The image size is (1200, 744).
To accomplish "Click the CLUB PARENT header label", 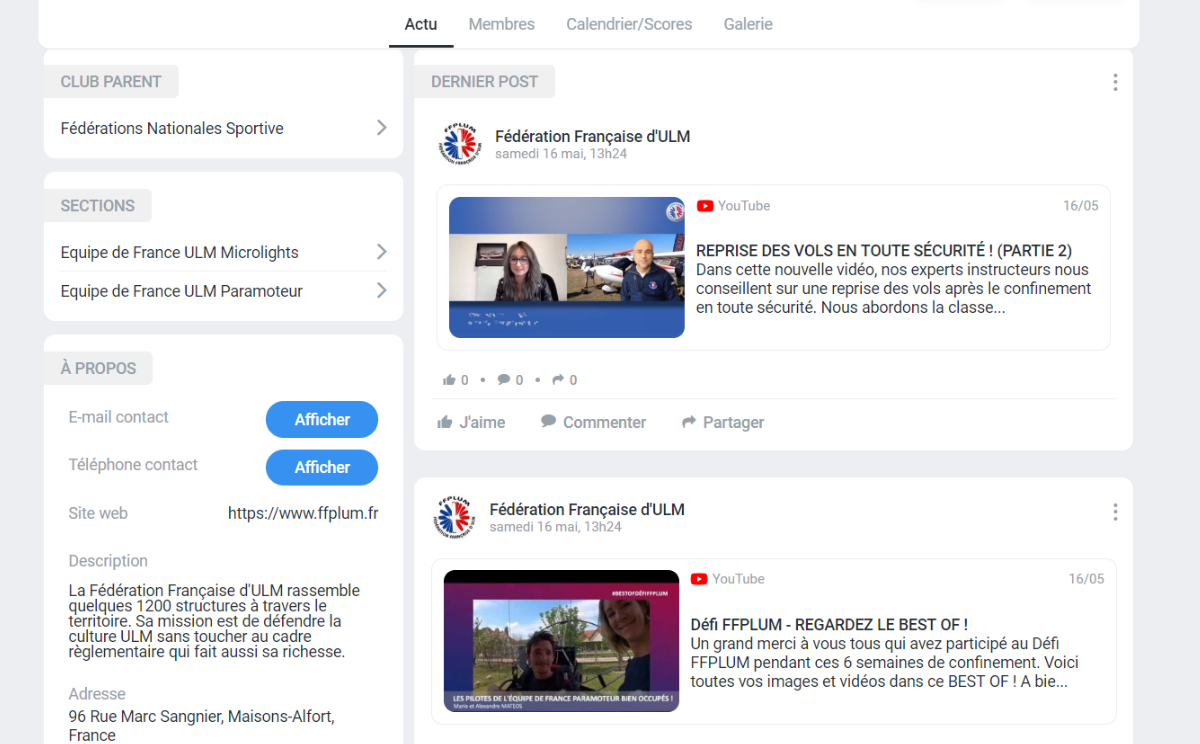I will (x=111, y=82).
